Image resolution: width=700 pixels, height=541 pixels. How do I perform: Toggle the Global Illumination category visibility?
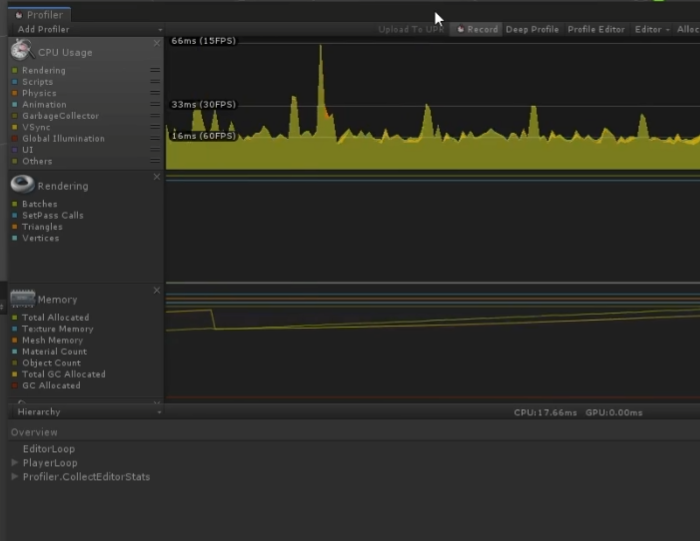(15, 138)
